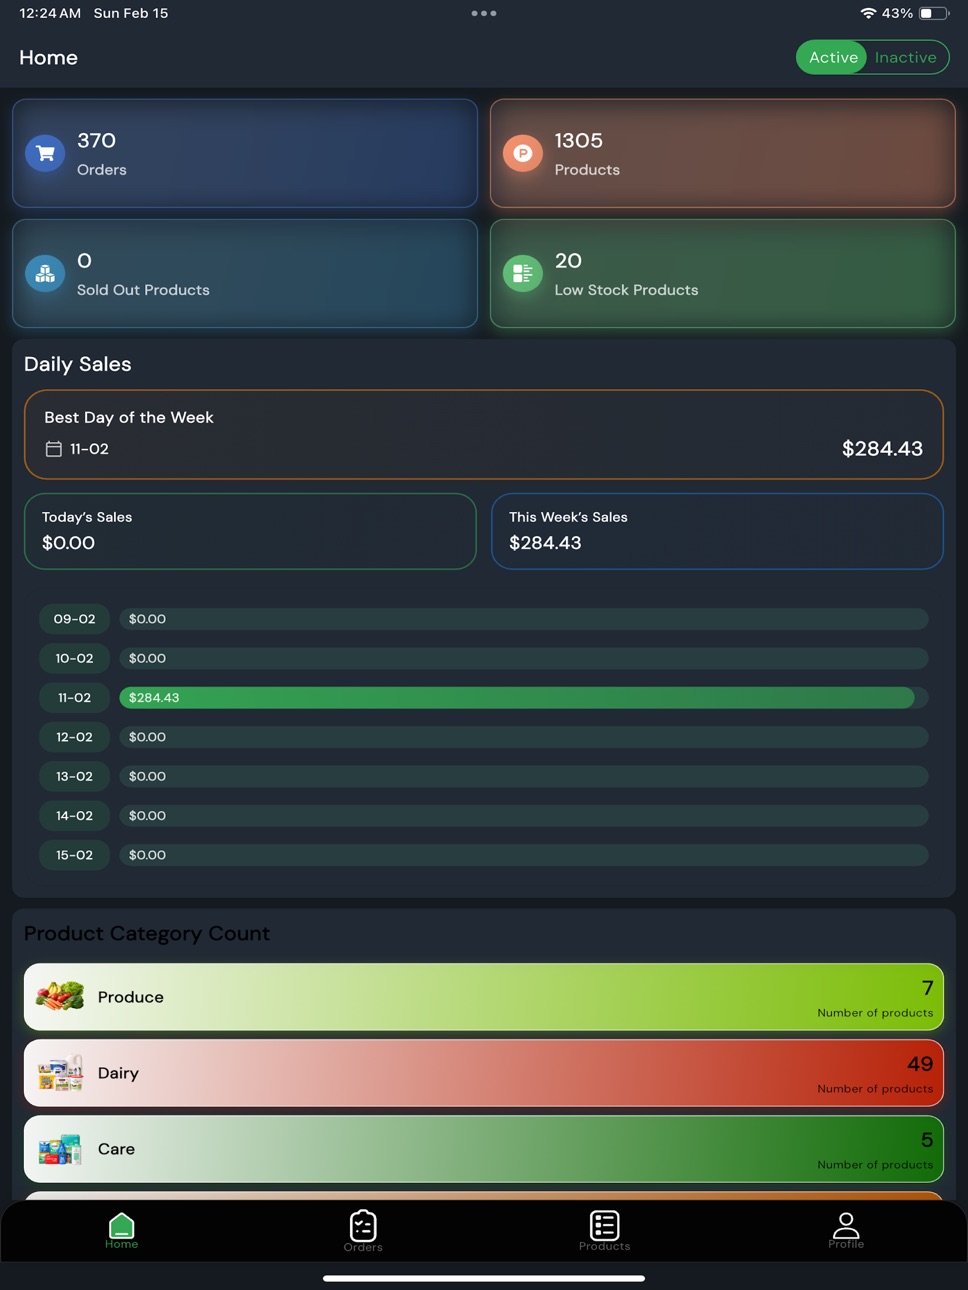Select the Home tab in bottom bar
The width and height of the screenshot is (968, 1290).
tap(121, 1231)
